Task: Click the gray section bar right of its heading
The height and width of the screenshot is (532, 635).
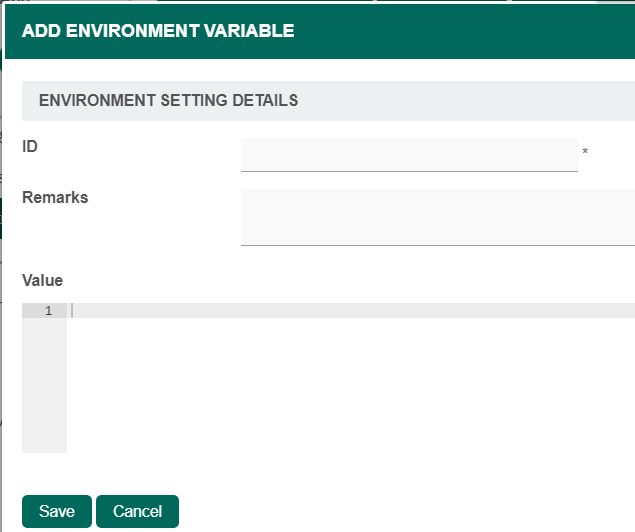Action: coord(460,101)
